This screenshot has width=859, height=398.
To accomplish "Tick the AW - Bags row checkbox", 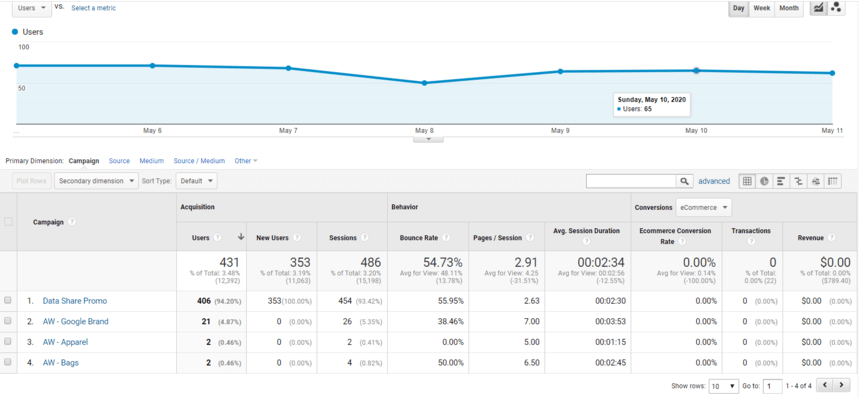I will [8, 362].
